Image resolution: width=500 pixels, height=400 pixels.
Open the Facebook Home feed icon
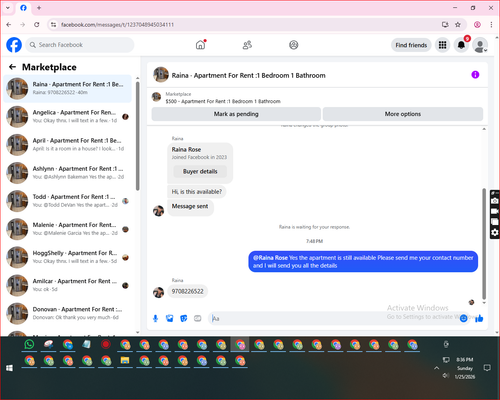coord(200,45)
